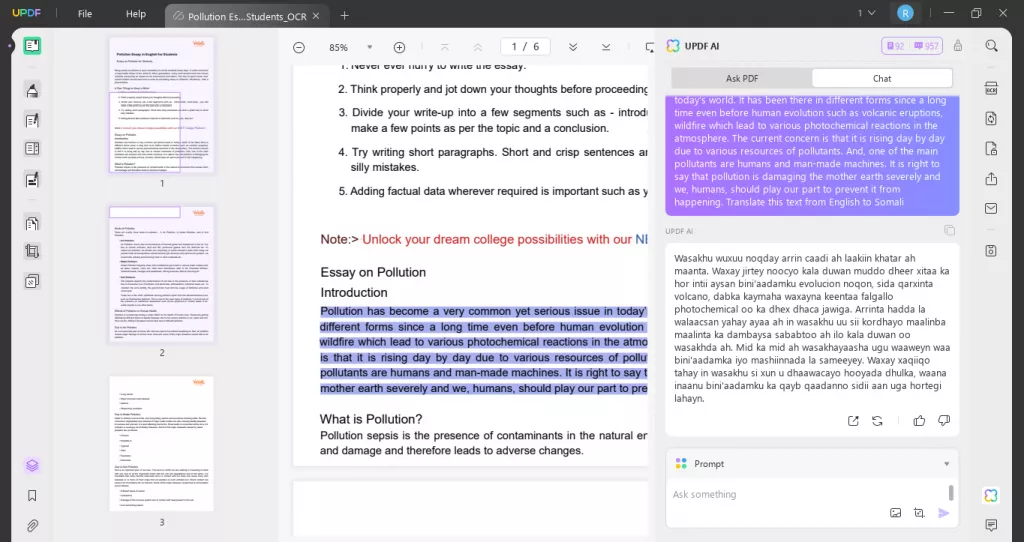The width and height of the screenshot is (1024, 542).
Task: Open the presentation mode icon in toolbar
Action: pos(649,47)
